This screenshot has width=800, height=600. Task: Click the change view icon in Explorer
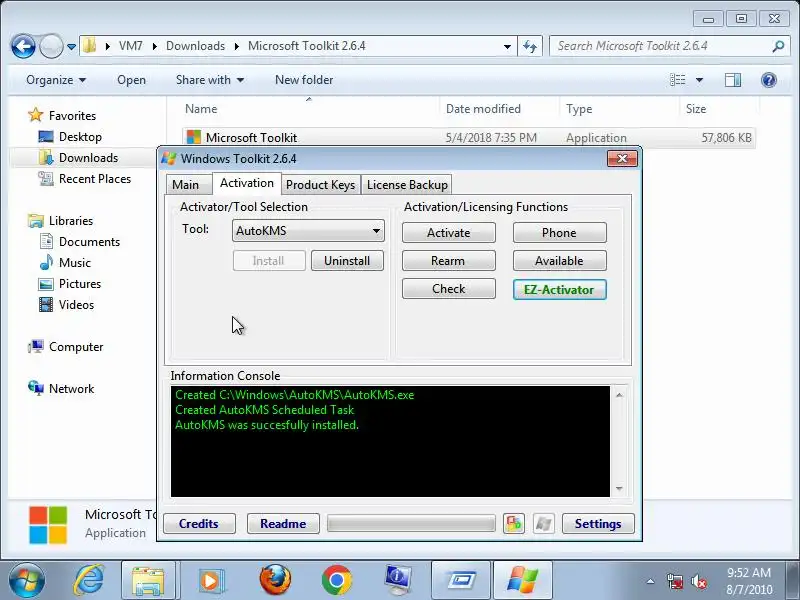click(678, 80)
